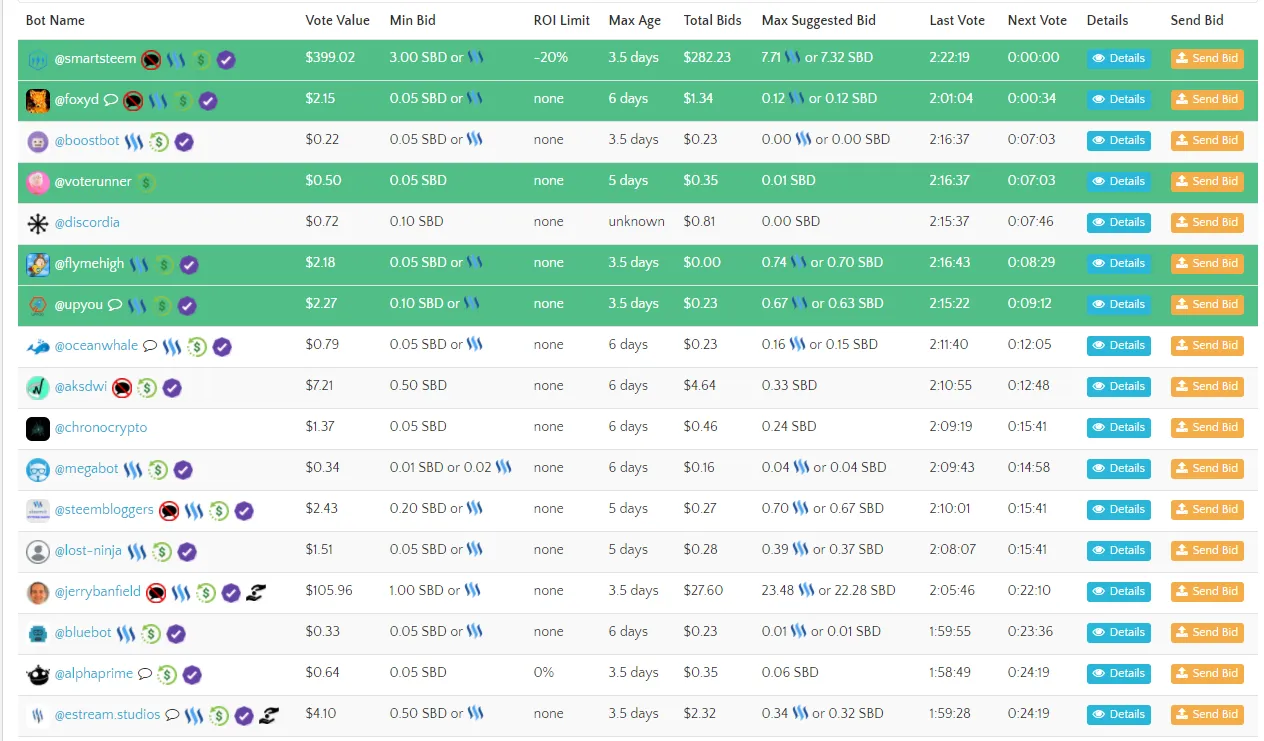1264x741 pixels.
Task: Click the Next Vote column header
Action: 1036,20
